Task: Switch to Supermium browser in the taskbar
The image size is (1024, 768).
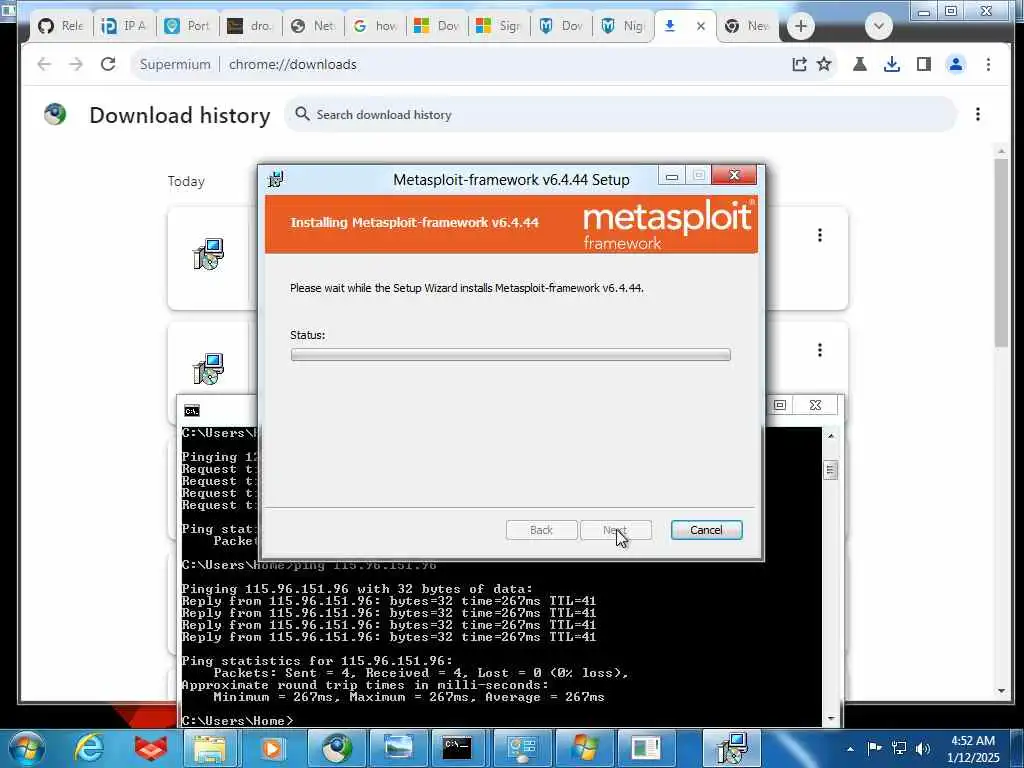Action: (x=336, y=748)
